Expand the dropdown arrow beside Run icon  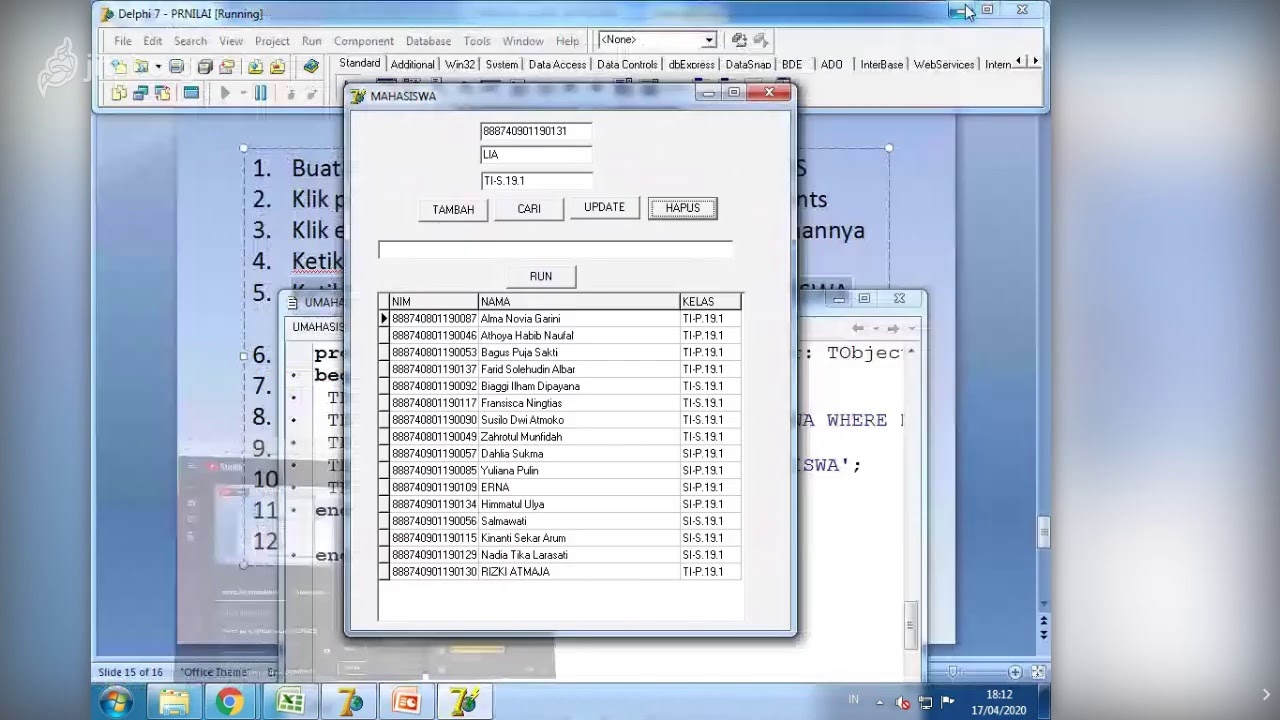(242, 93)
